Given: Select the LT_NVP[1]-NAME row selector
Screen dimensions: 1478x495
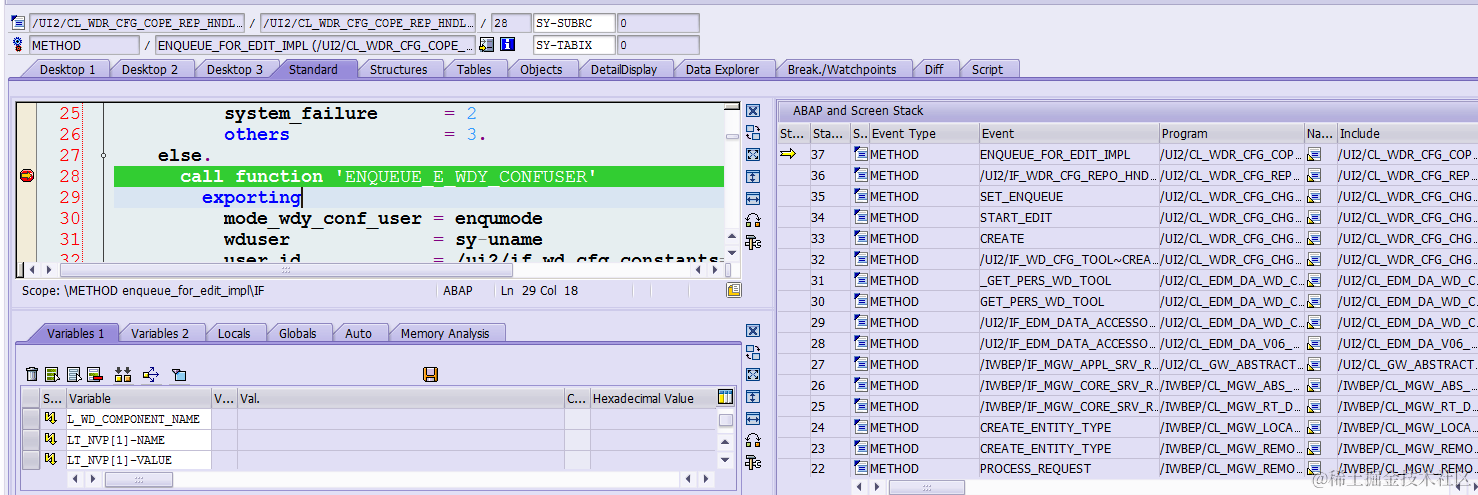Looking at the screenshot, I should (x=31, y=440).
